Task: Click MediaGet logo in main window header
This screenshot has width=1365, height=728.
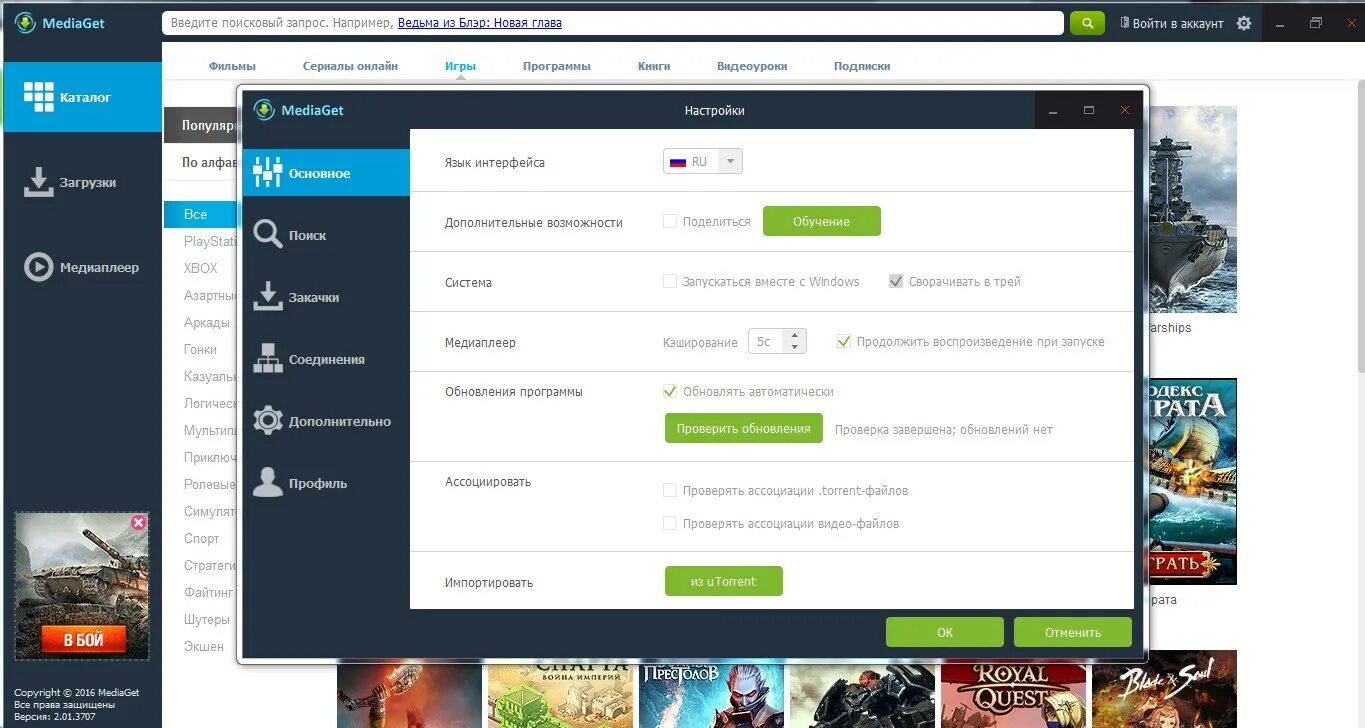Action: (x=59, y=23)
